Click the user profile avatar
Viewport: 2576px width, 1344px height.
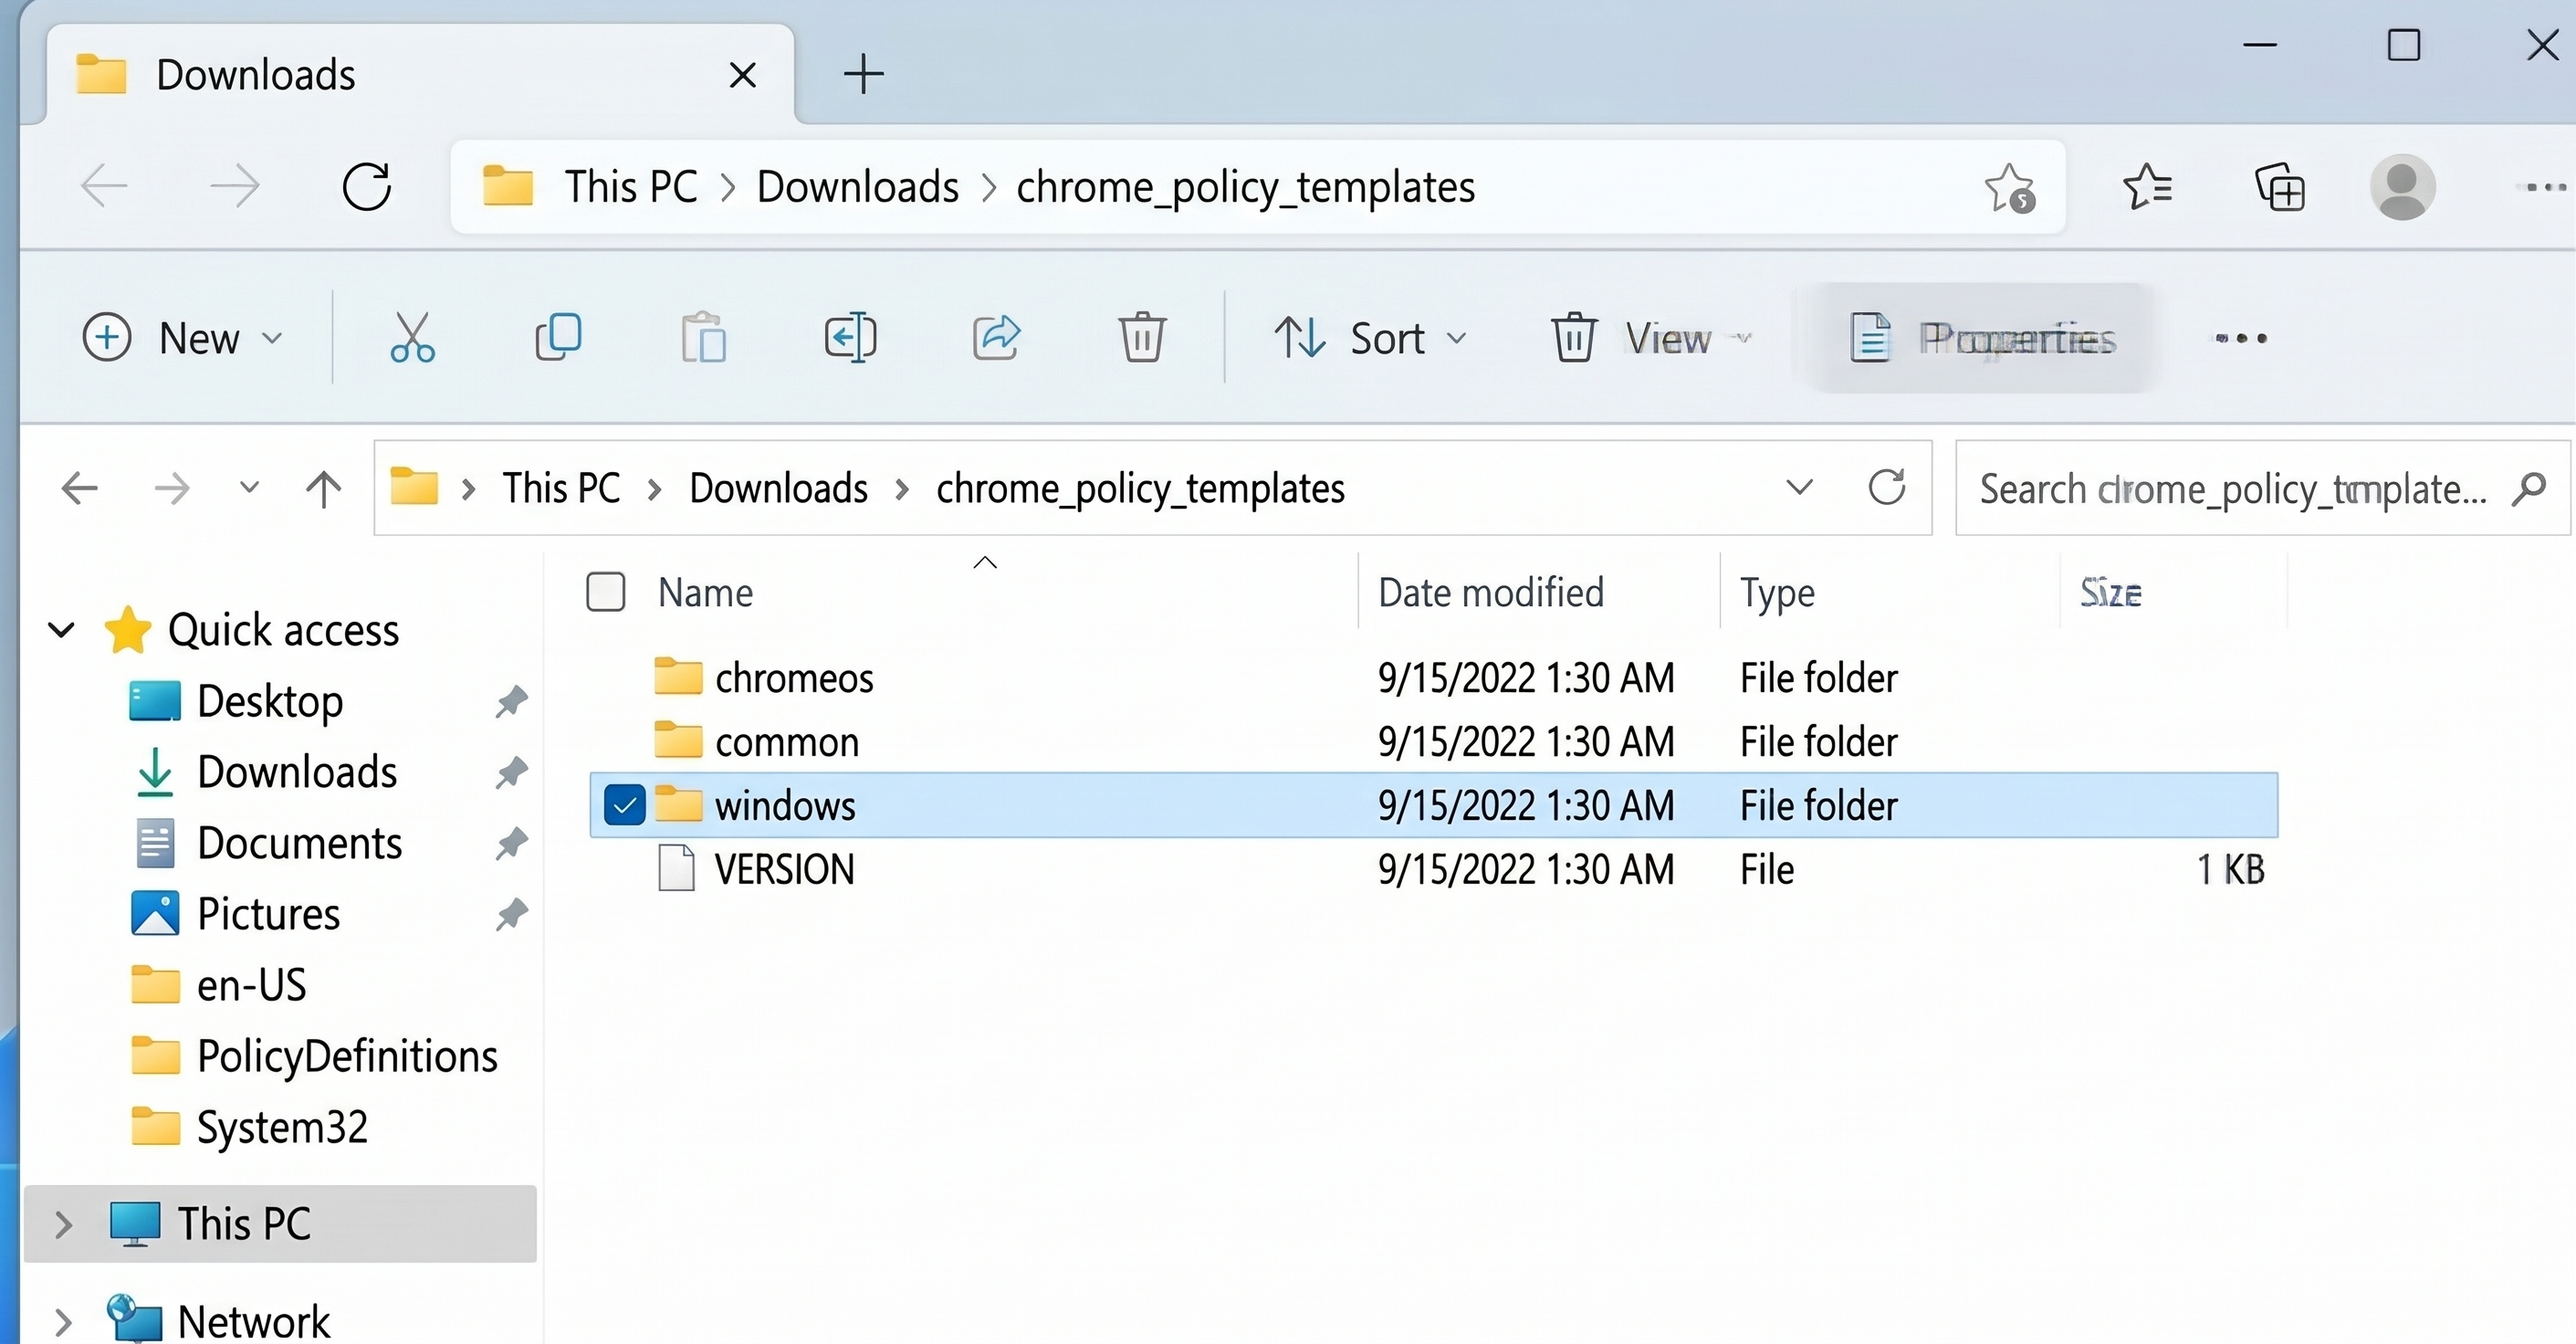[x=2402, y=187]
